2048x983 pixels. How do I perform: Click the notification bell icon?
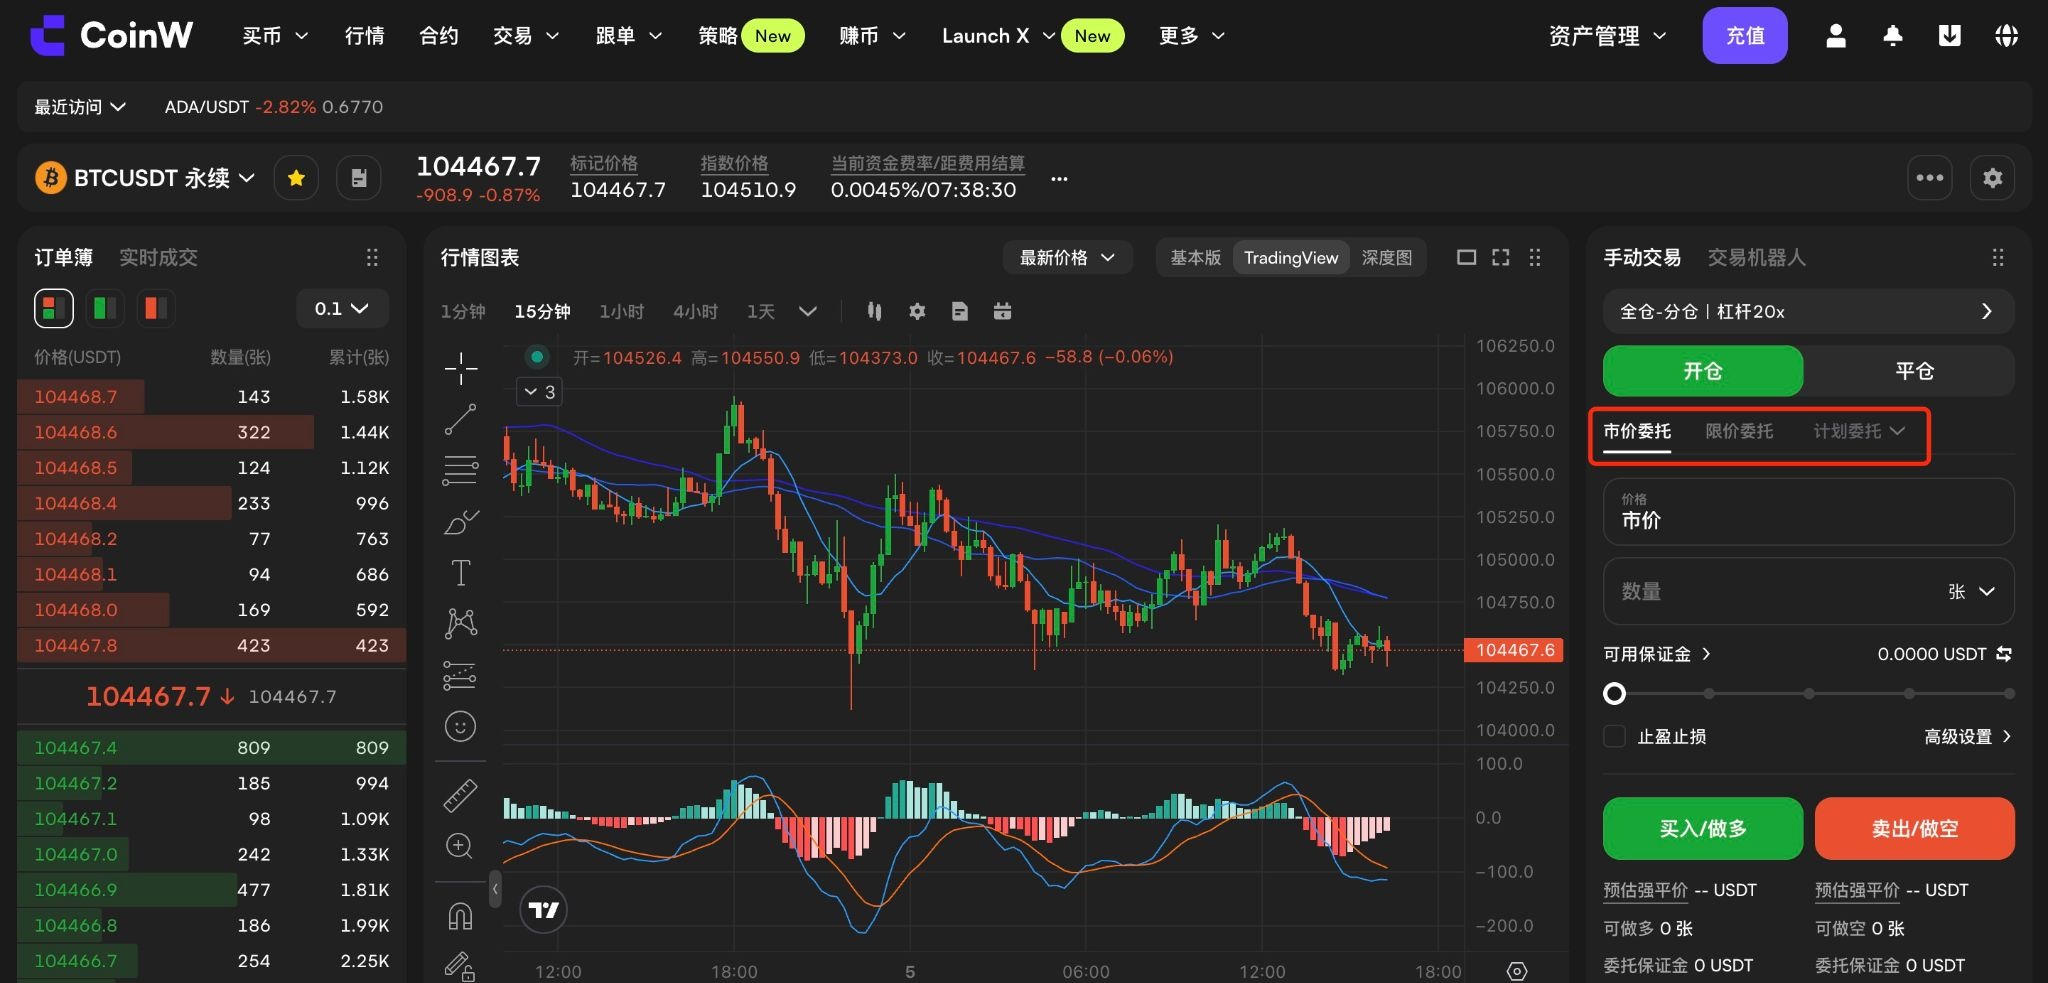click(x=1893, y=36)
